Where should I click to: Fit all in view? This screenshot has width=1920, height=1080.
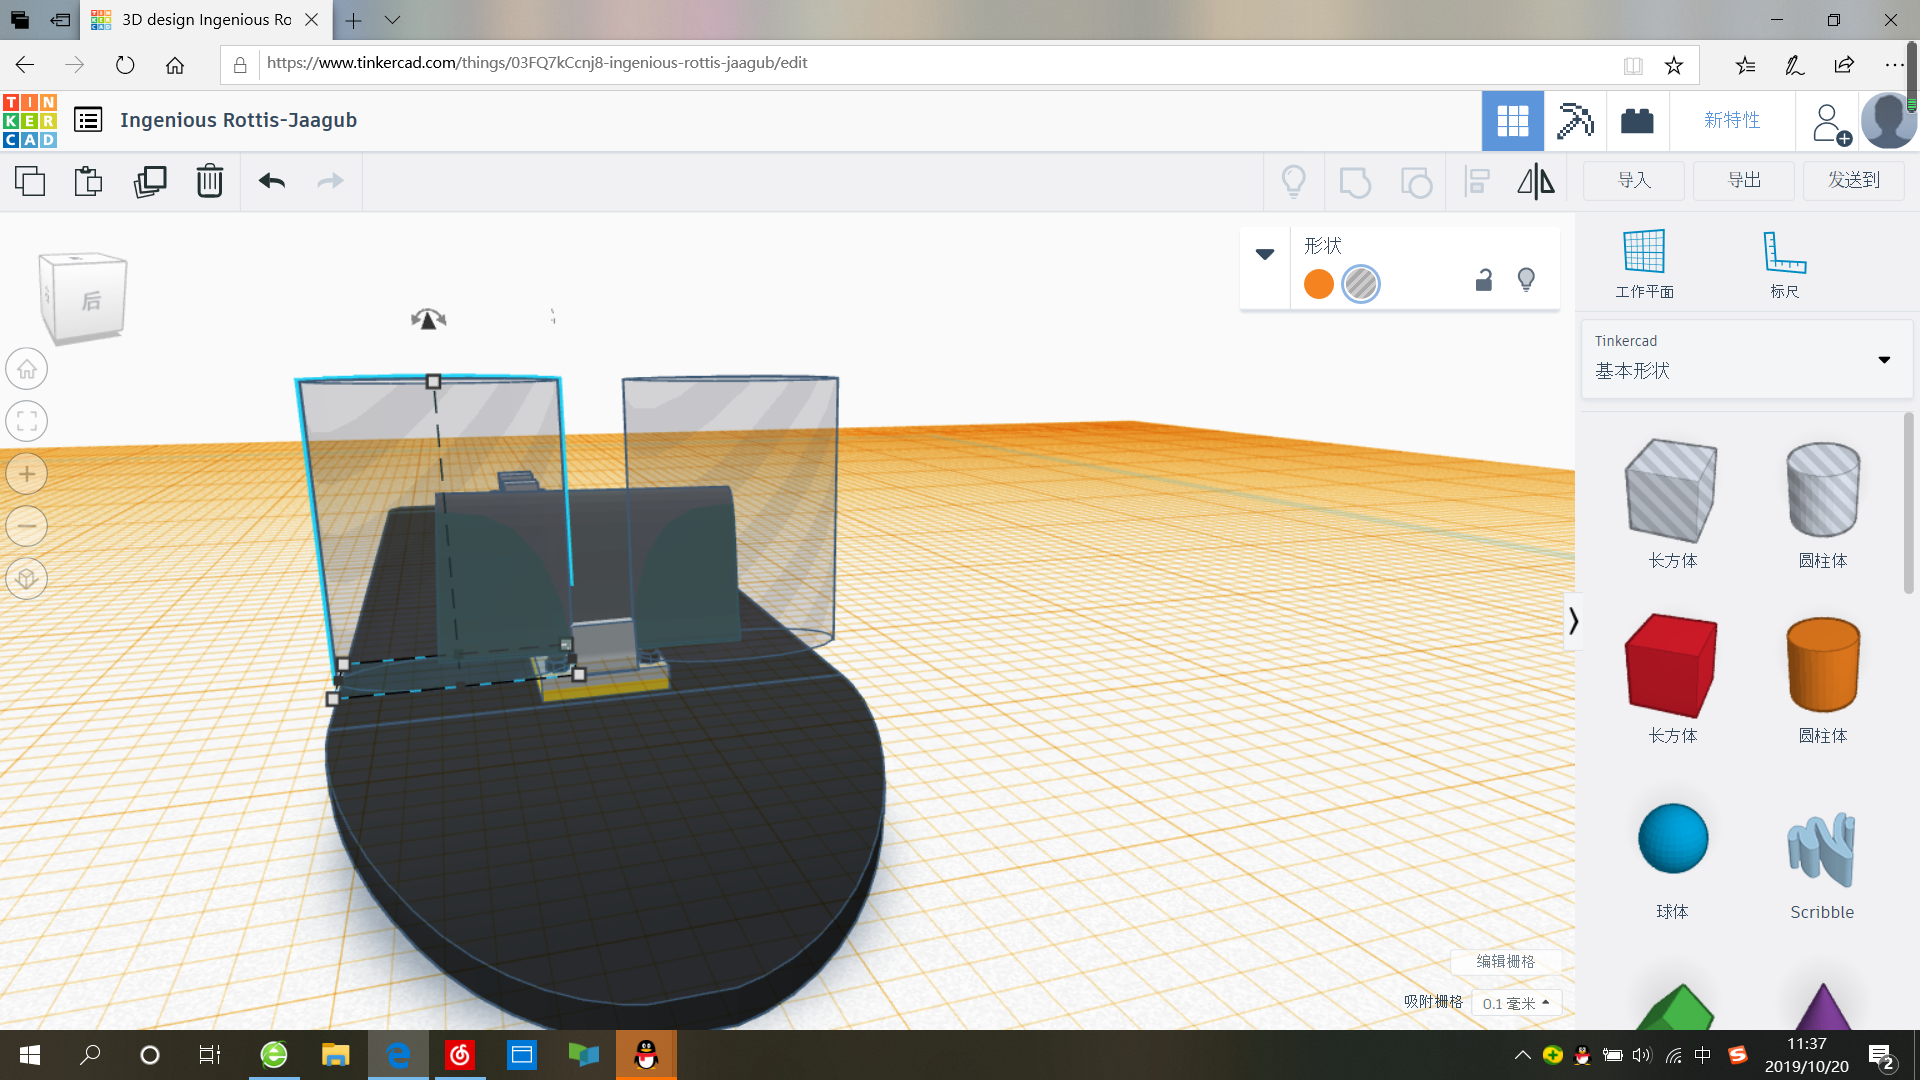27,421
